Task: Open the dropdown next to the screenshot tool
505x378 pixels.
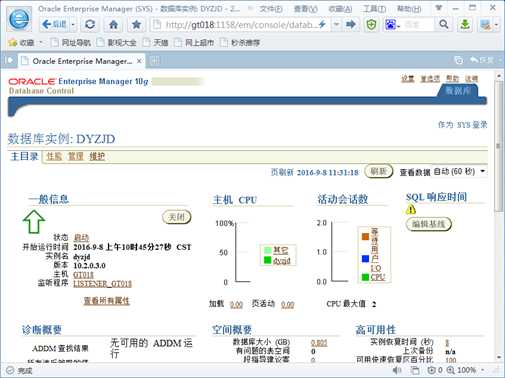Action: click(x=496, y=25)
